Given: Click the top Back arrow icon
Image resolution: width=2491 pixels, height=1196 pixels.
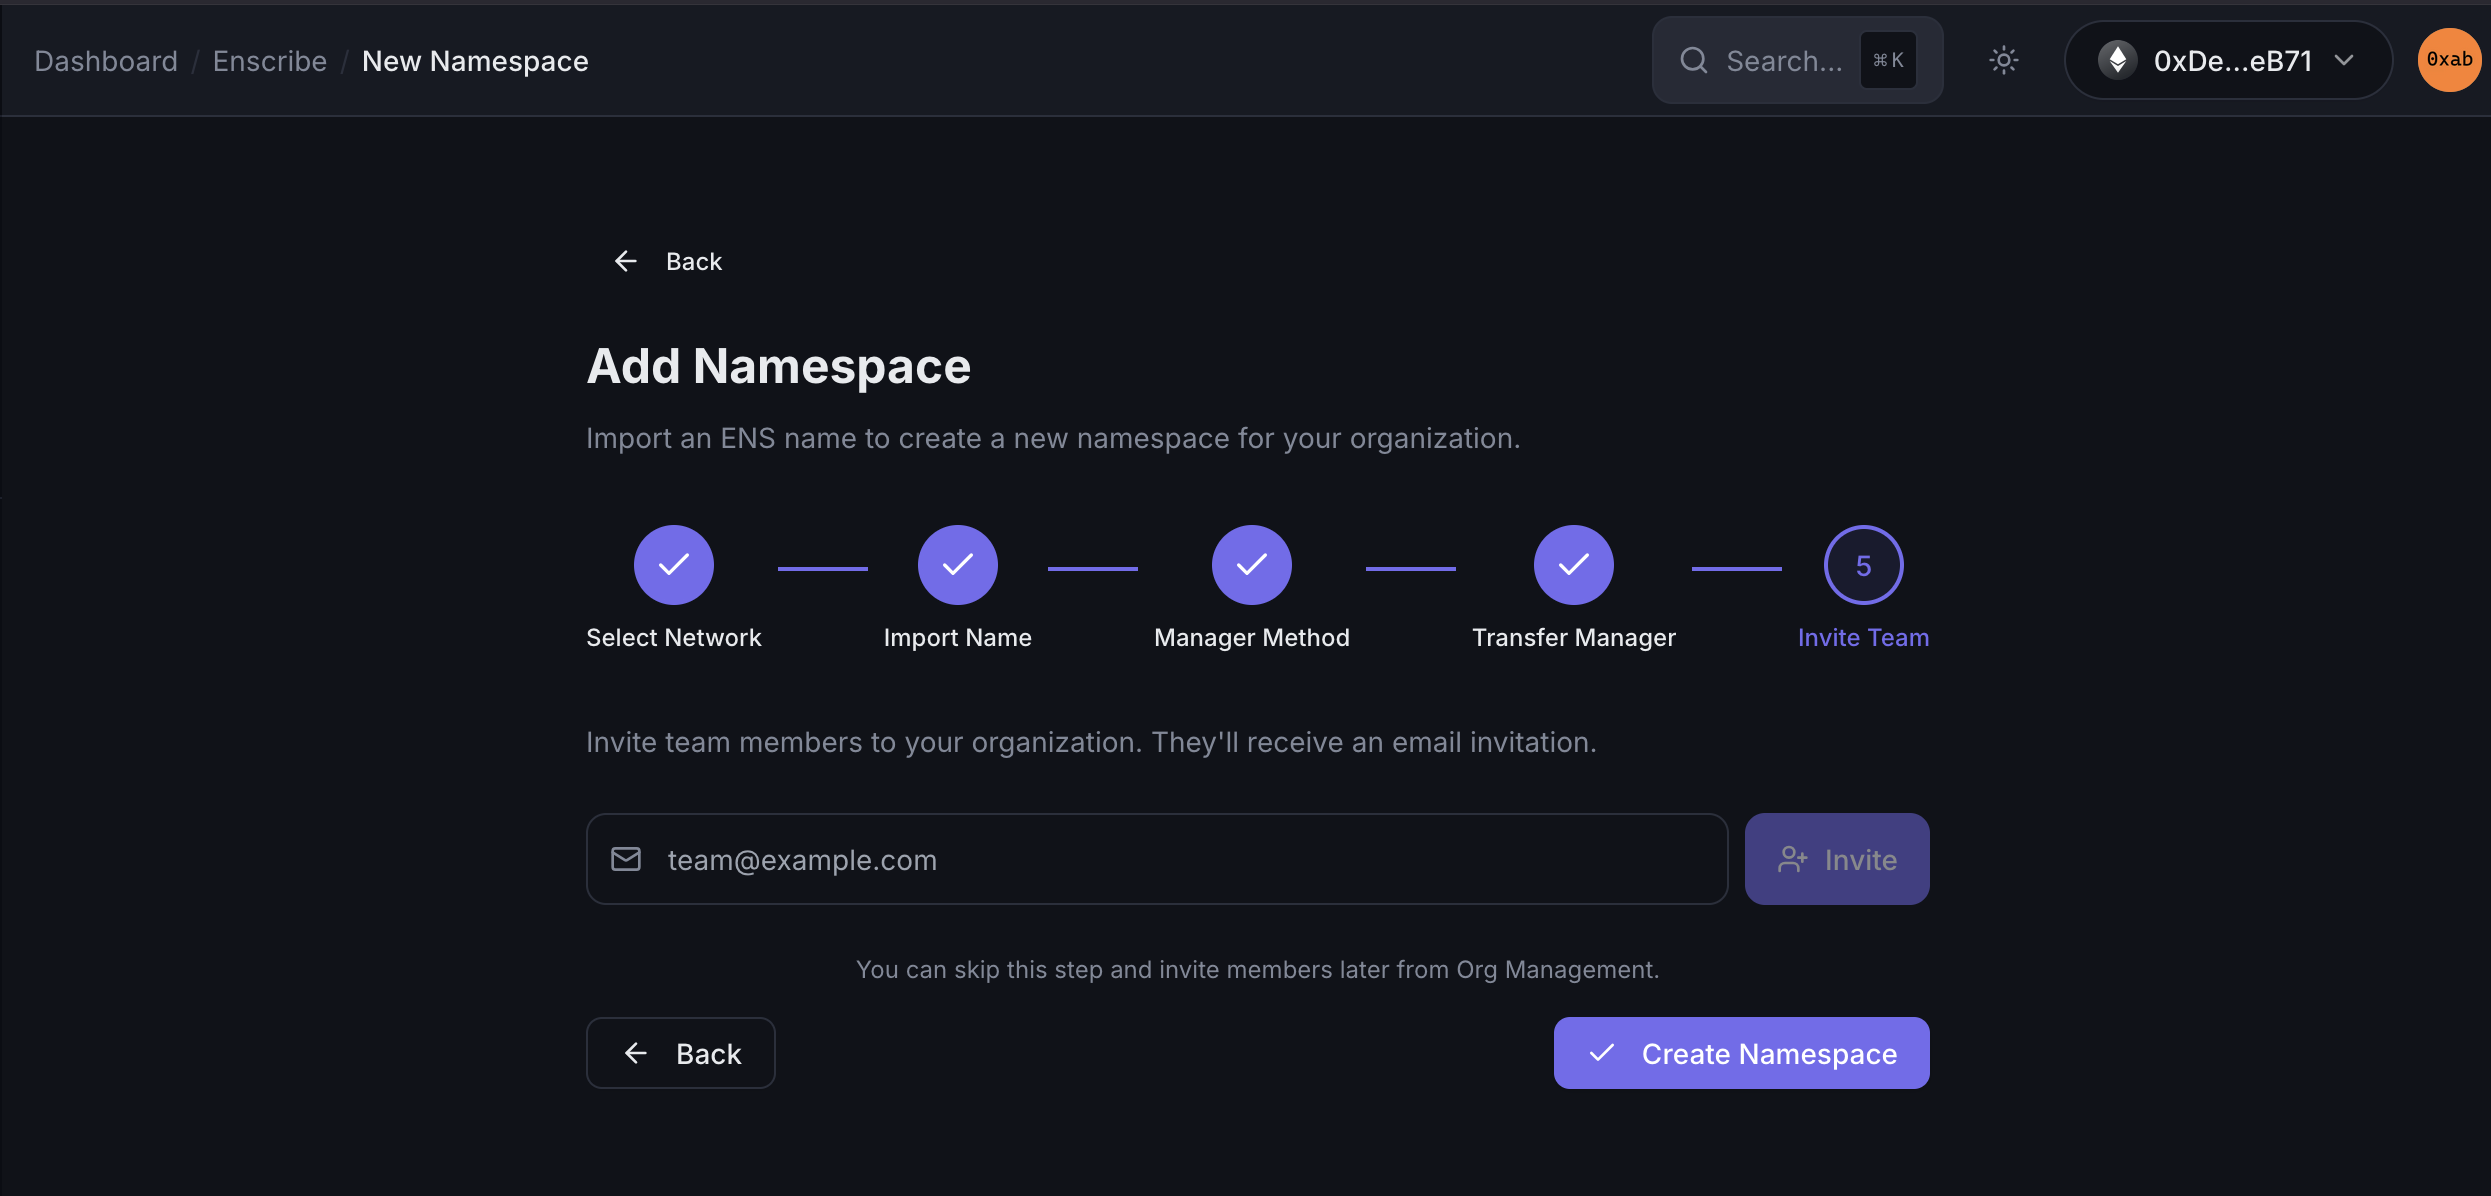Looking at the screenshot, I should click(625, 261).
